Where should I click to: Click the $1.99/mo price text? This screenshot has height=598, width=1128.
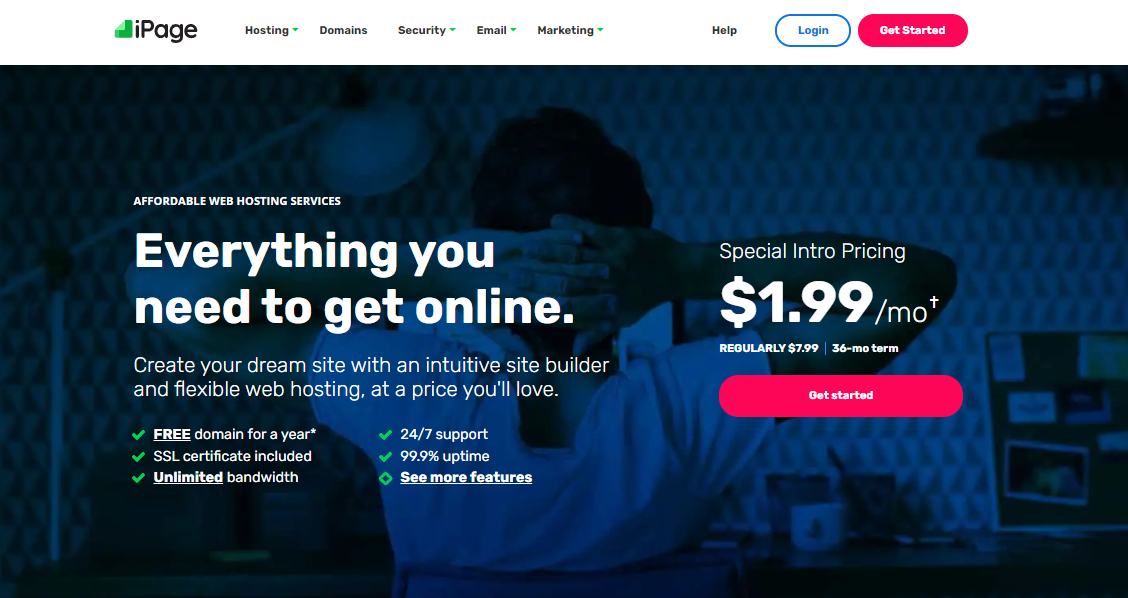point(829,304)
